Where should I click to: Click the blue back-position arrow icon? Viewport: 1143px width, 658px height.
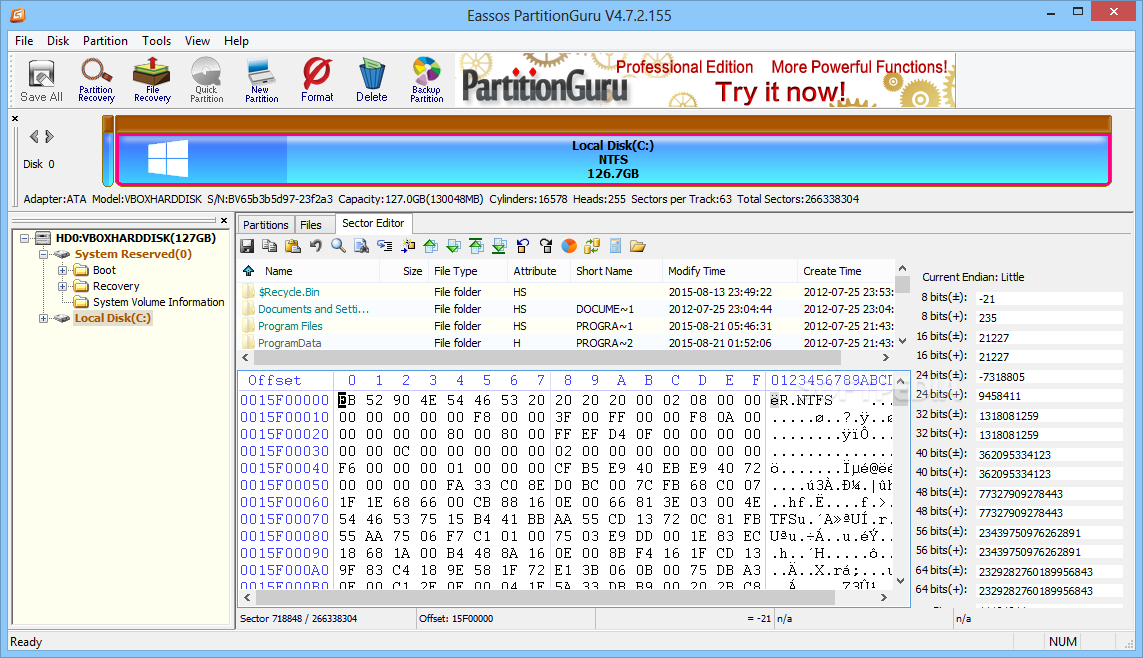point(523,246)
